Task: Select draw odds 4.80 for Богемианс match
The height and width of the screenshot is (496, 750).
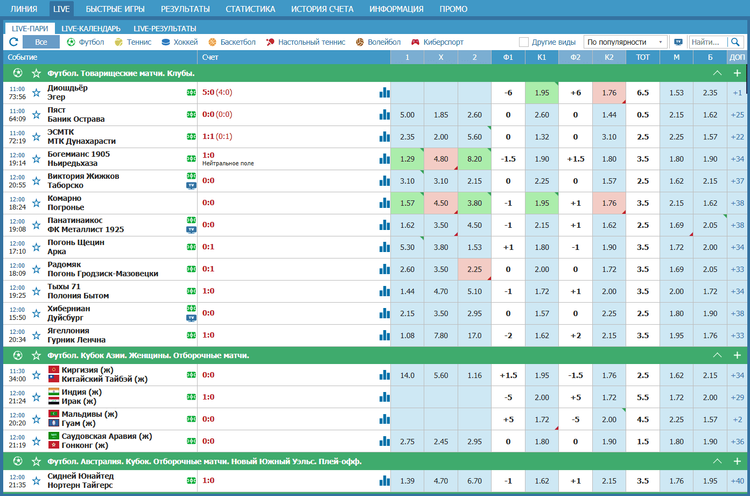Action: [441, 159]
